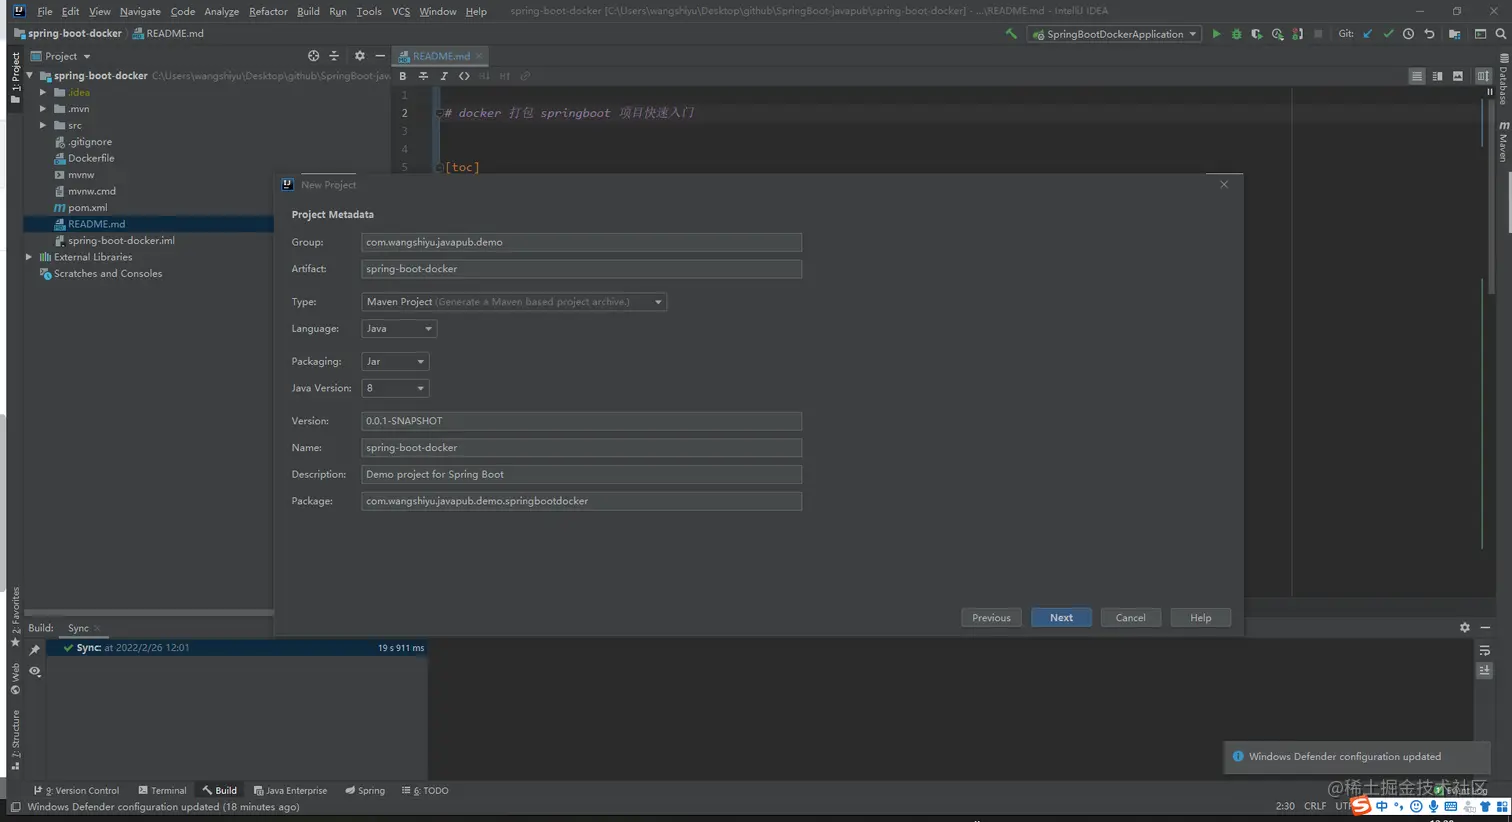Open the Refactor menu

tap(268, 11)
